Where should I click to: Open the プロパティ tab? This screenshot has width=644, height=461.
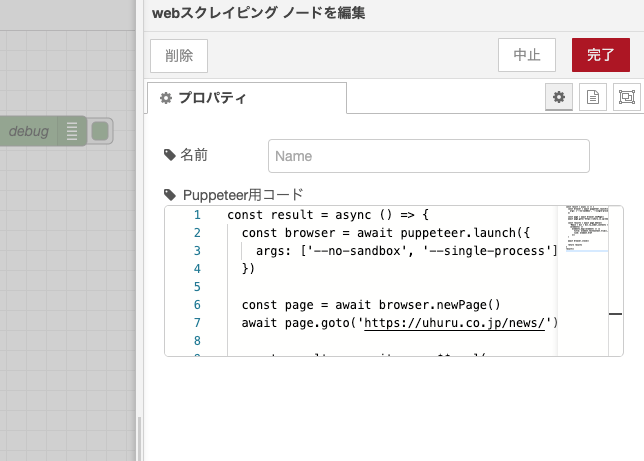tap(247, 98)
